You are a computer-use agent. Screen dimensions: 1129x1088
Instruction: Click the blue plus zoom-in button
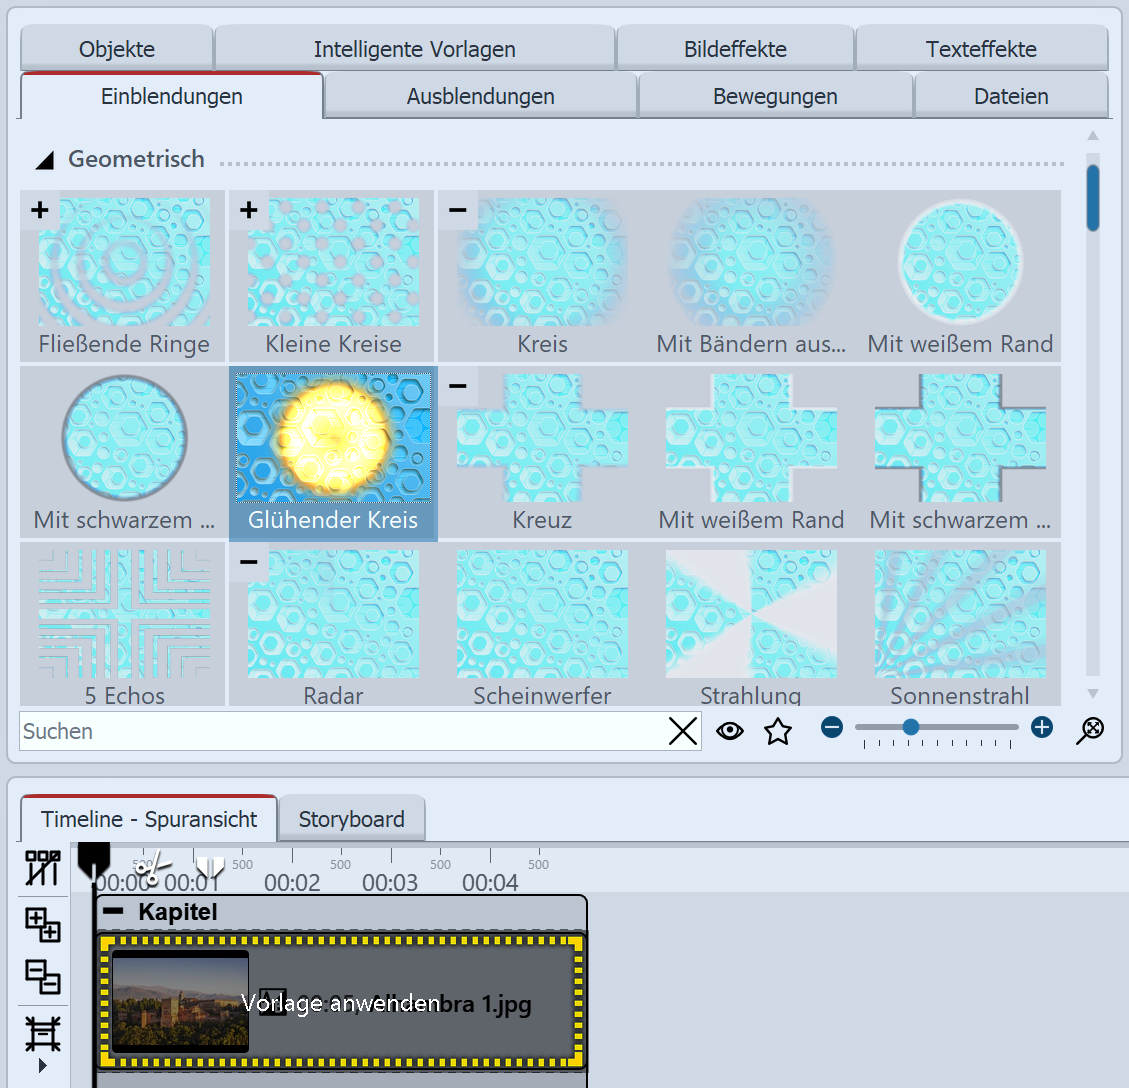1042,728
